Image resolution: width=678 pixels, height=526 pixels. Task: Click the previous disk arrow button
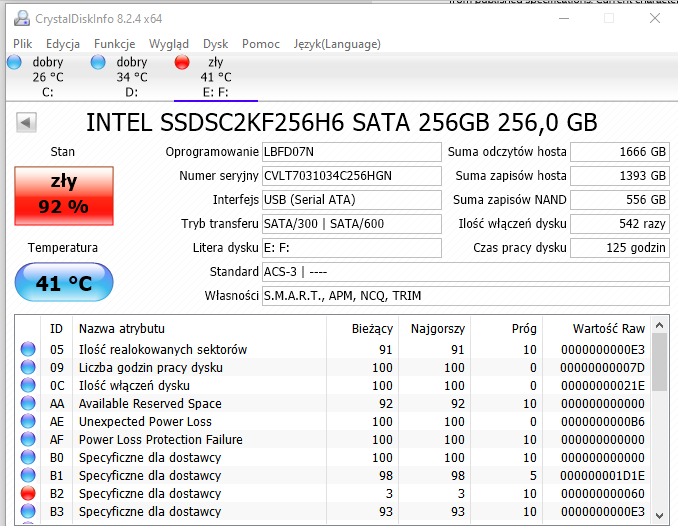coord(26,122)
